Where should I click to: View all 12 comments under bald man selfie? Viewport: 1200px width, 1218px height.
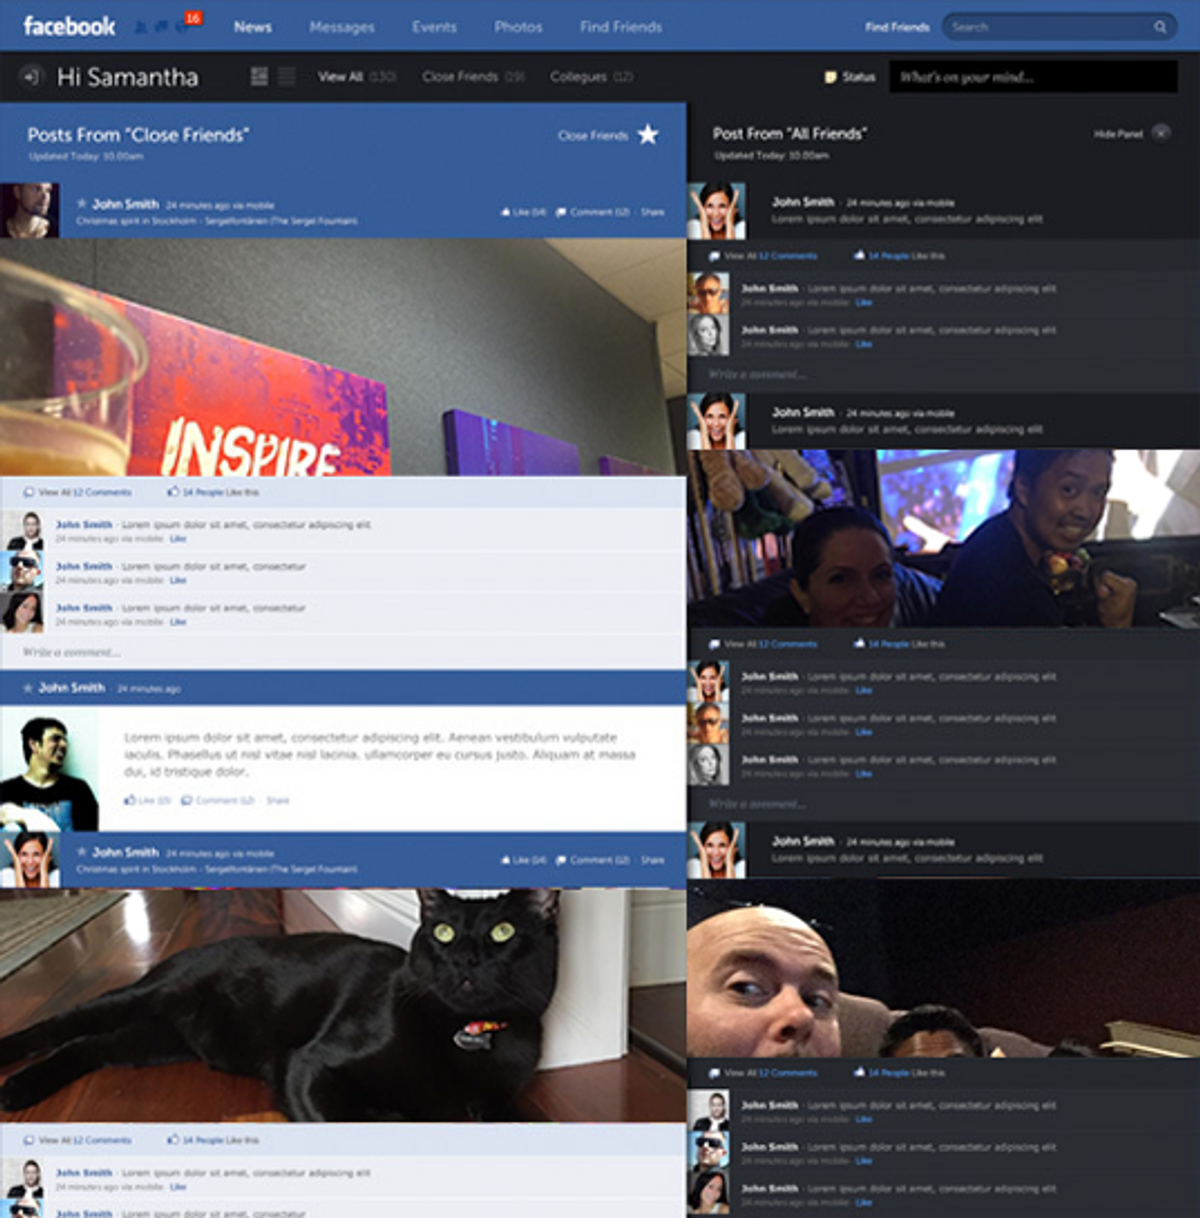click(x=763, y=1073)
